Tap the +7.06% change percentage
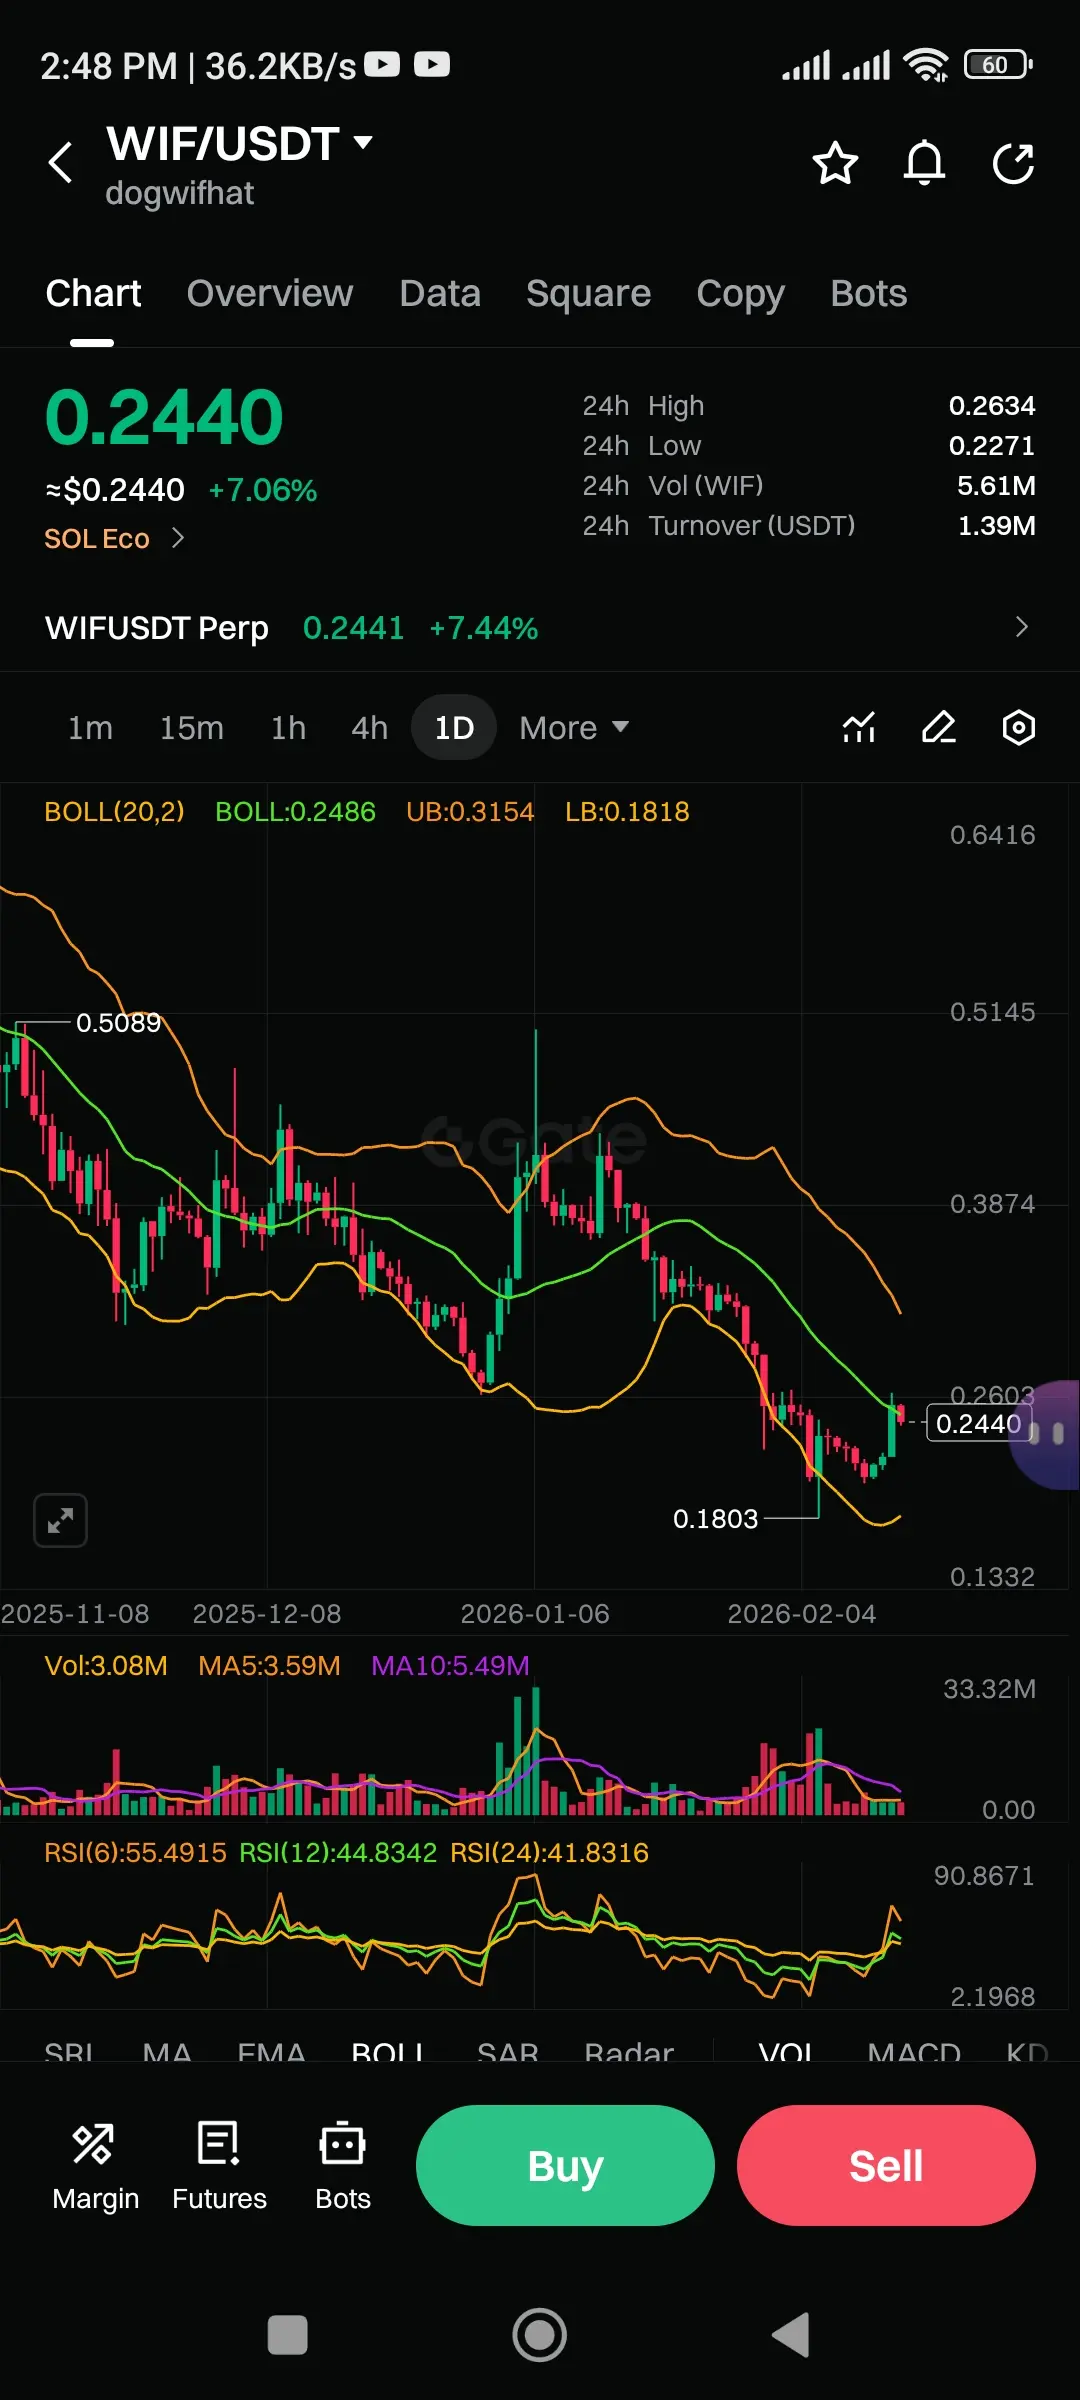 coord(263,490)
